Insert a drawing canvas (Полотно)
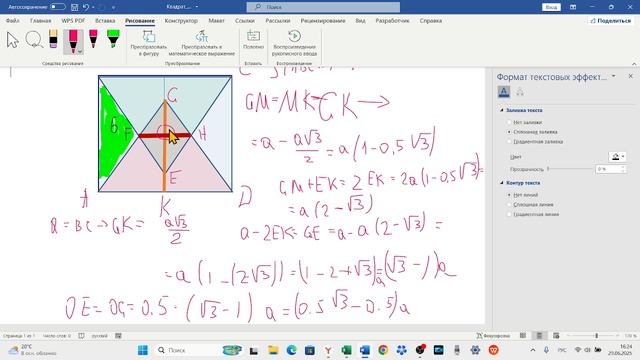 [253, 40]
